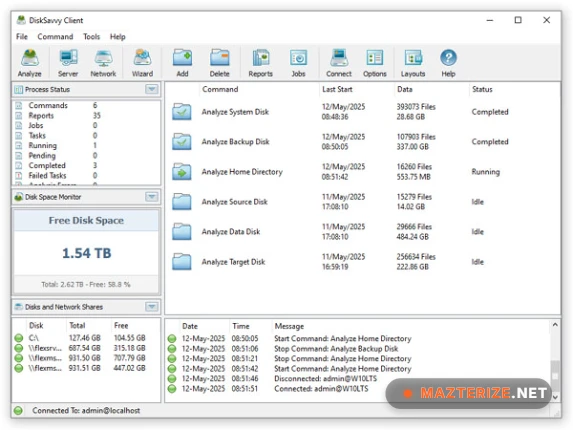Open the Tools menu
573x430 pixels.
tap(91, 37)
